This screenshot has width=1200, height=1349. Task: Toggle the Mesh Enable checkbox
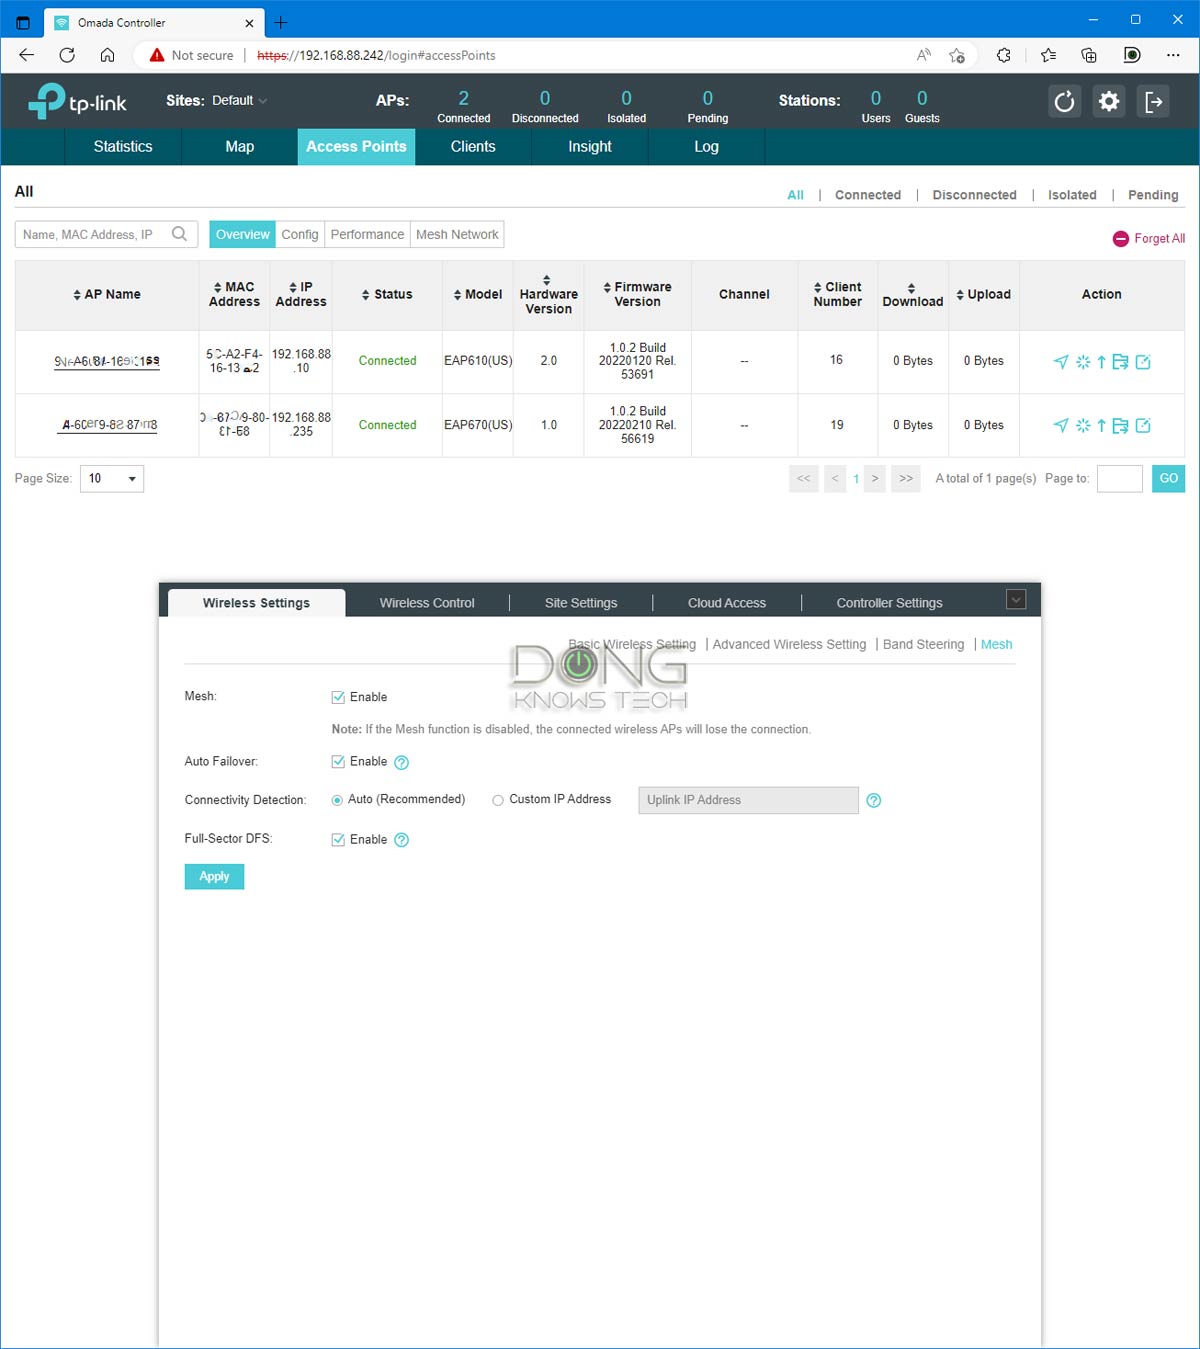pos(338,697)
